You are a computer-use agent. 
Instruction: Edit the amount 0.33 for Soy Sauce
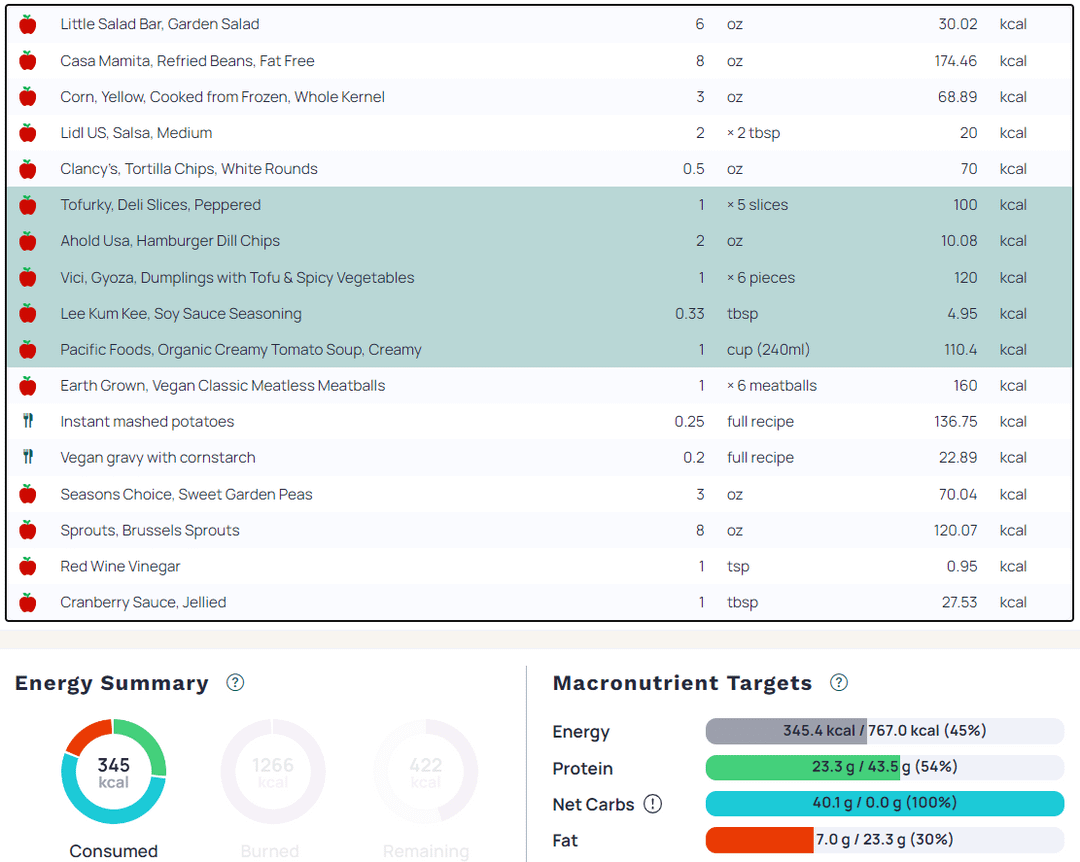pyautogui.click(x=689, y=314)
